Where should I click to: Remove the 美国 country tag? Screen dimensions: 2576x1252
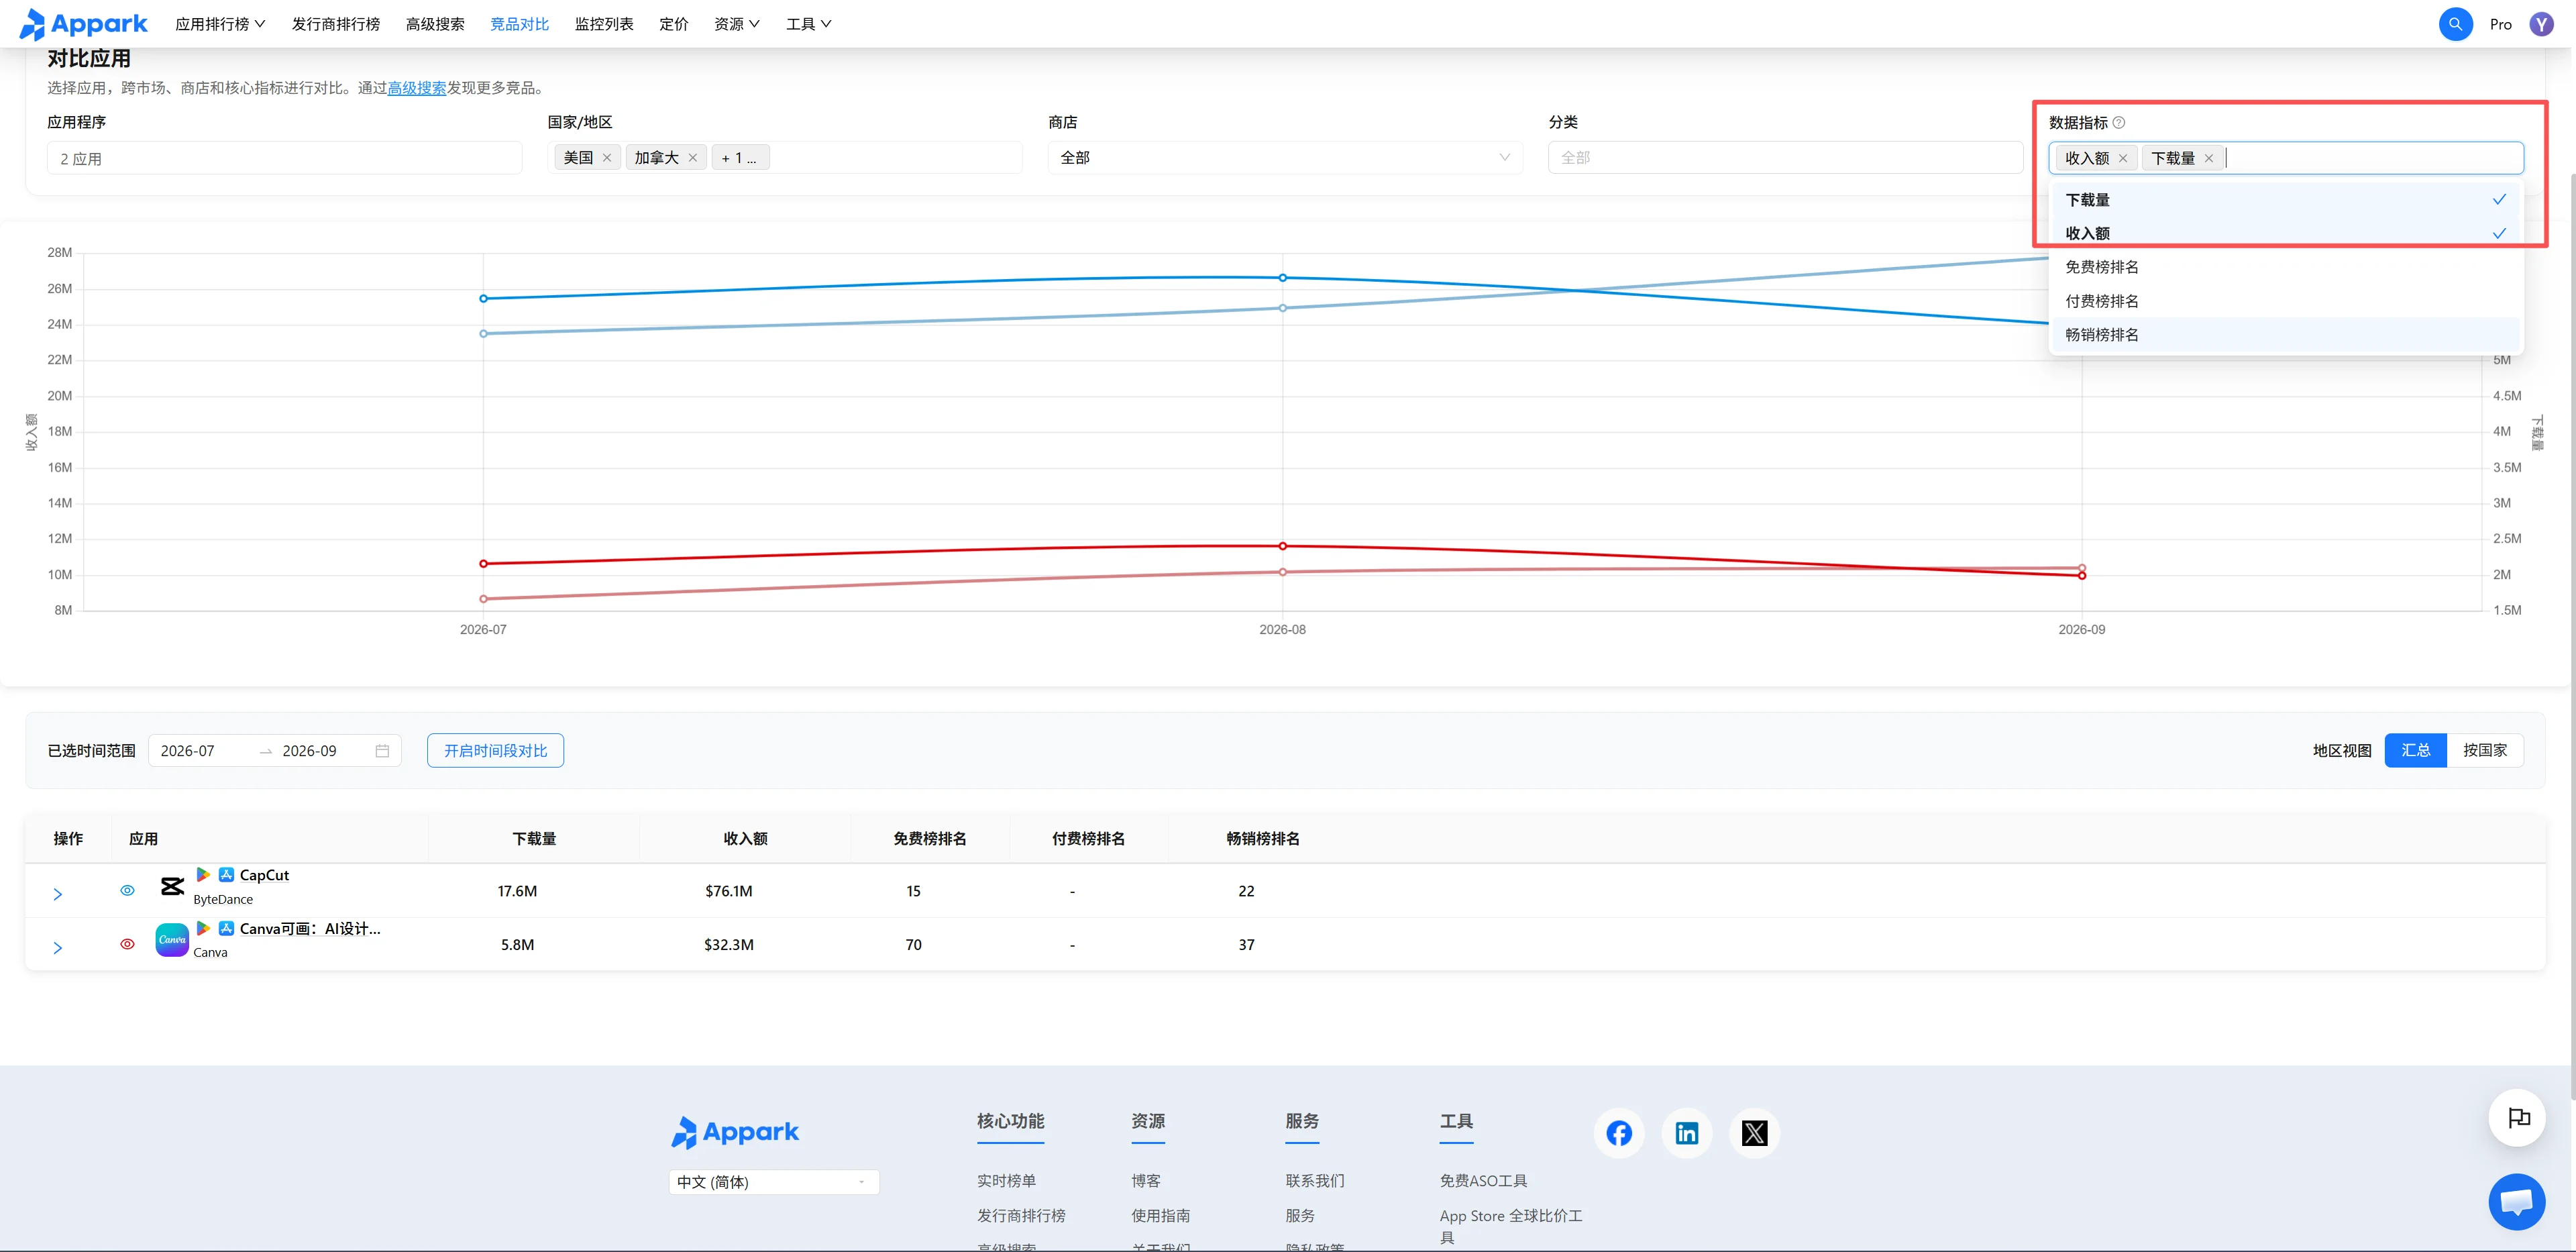[607, 158]
